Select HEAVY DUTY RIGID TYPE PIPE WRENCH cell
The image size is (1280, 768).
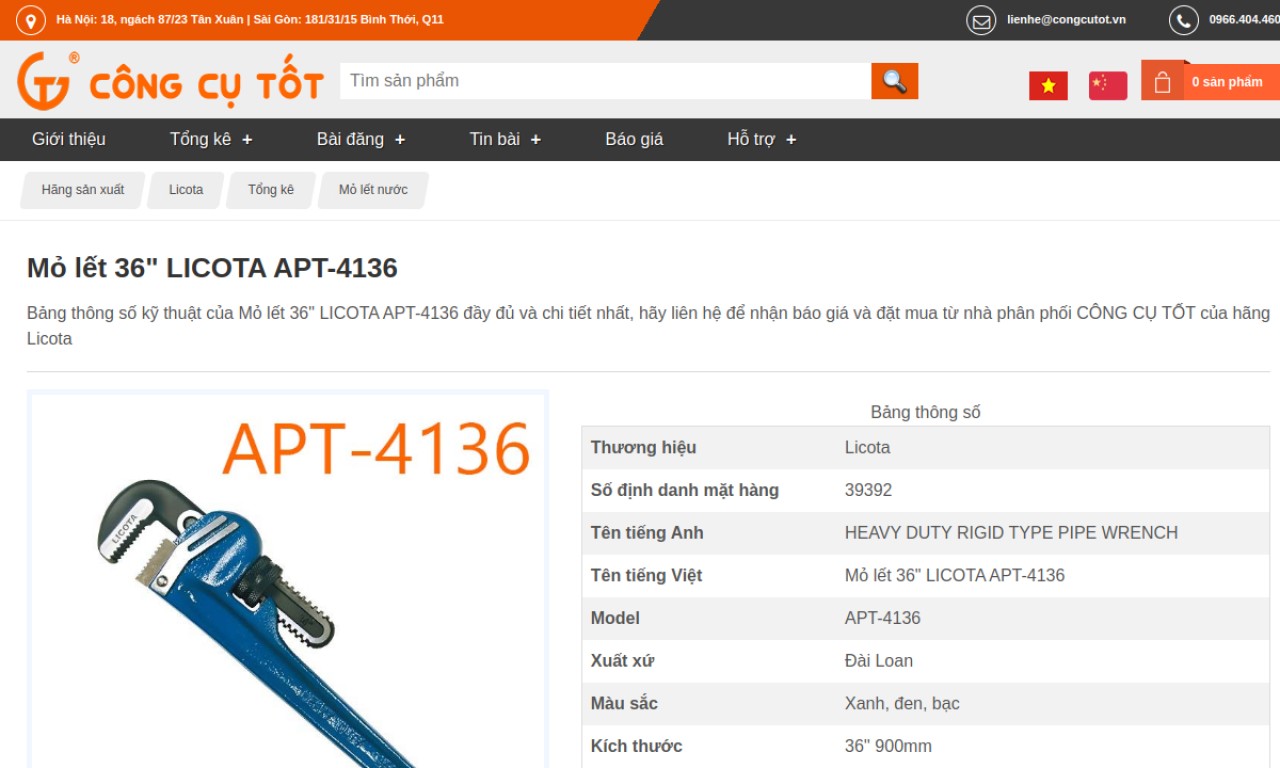click(1055, 533)
